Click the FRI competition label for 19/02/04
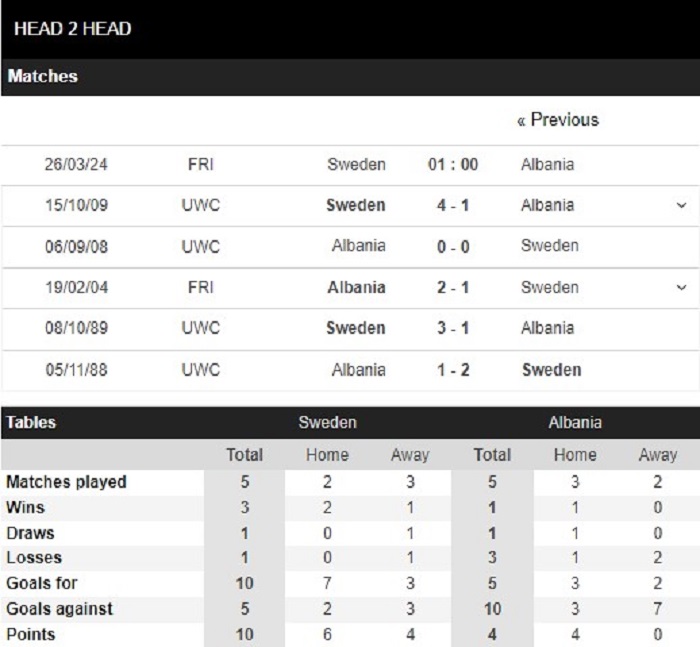This screenshot has width=700, height=647. point(200,288)
